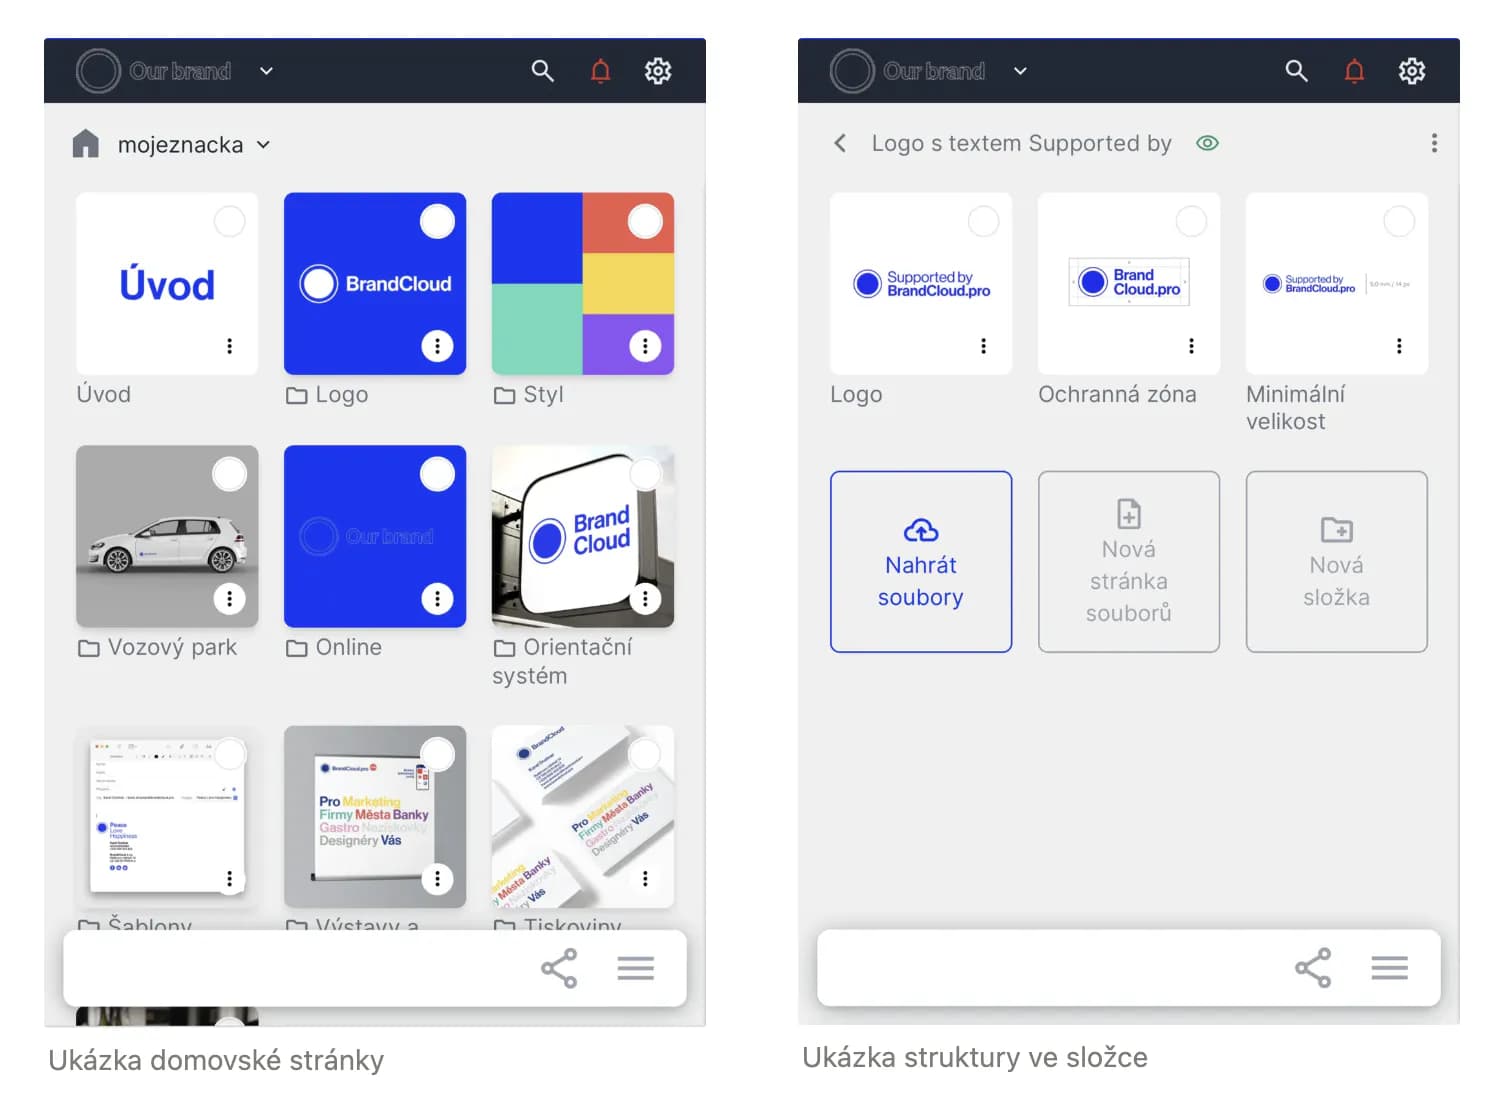Click the Nová složka button
Viewport: 1504px width, 1100px height.
[x=1335, y=561]
